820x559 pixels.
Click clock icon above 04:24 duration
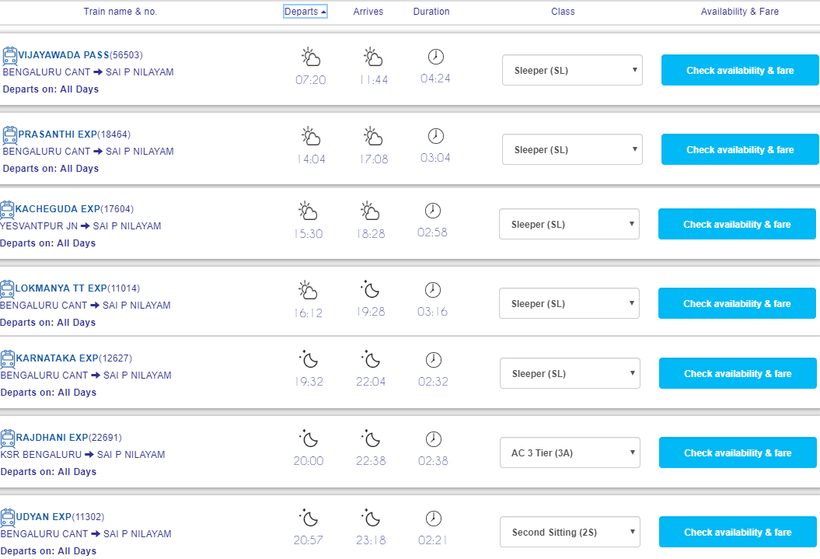pos(435,57)
